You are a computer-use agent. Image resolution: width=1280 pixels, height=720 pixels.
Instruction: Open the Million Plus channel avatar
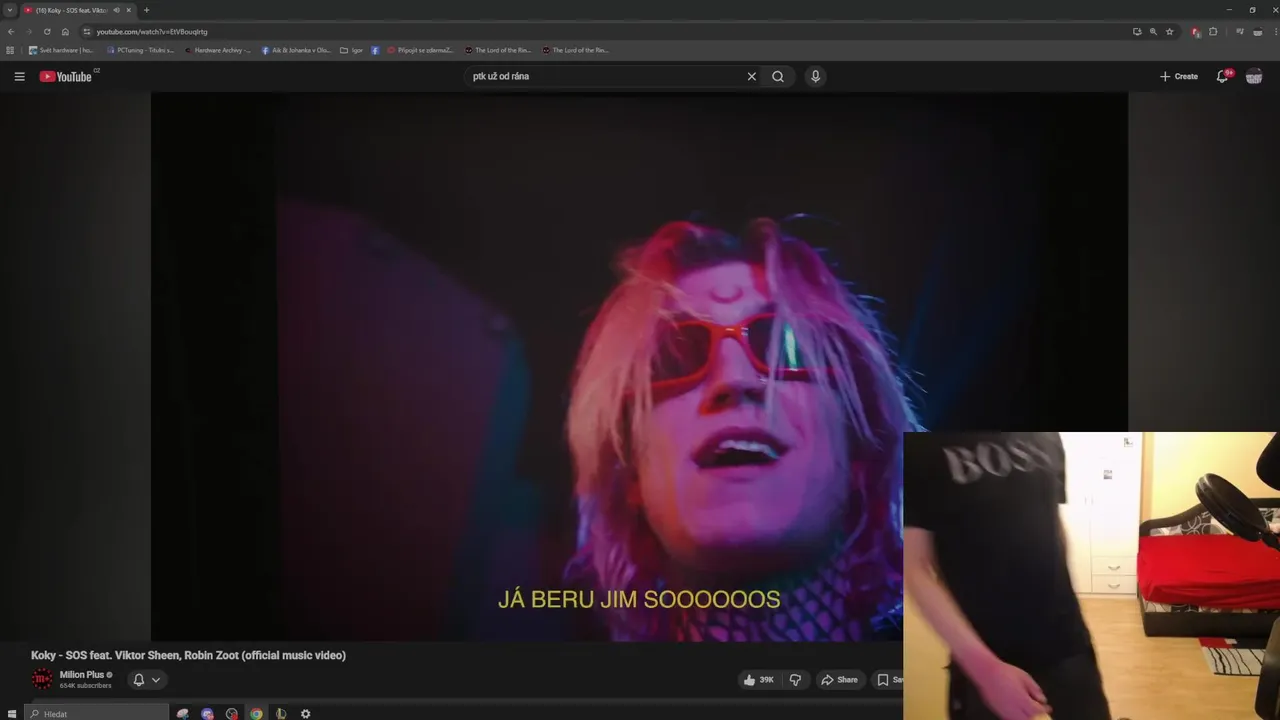[x=42, y=680]
